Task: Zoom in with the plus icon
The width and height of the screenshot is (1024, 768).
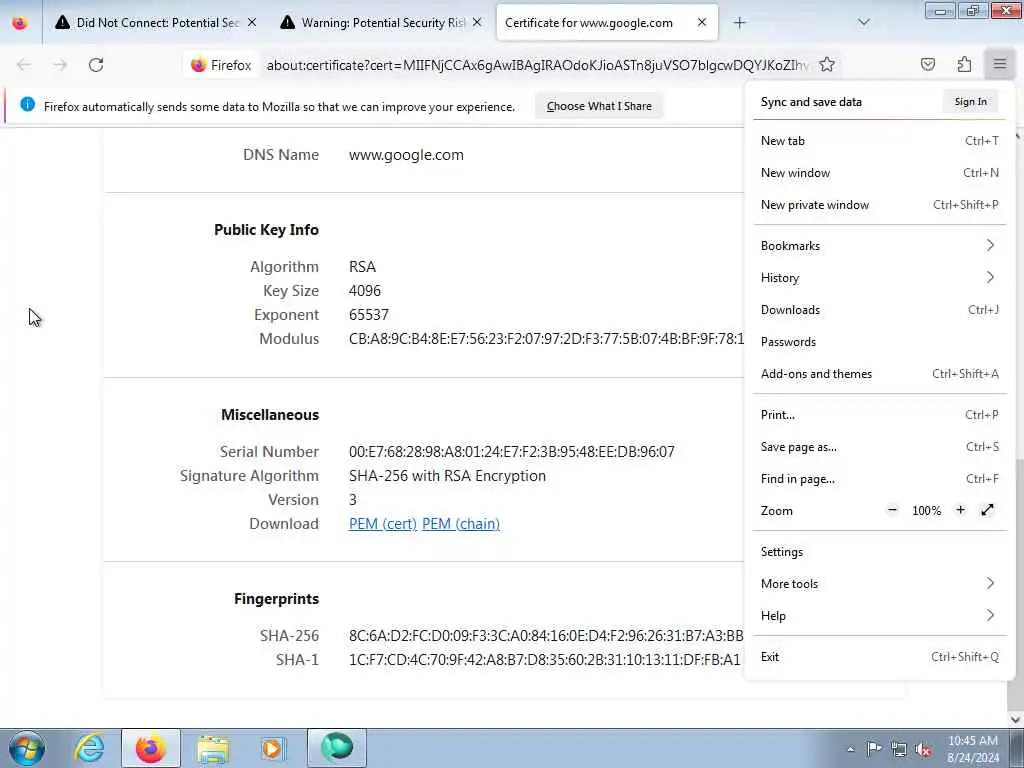Action: click(960, 510)
